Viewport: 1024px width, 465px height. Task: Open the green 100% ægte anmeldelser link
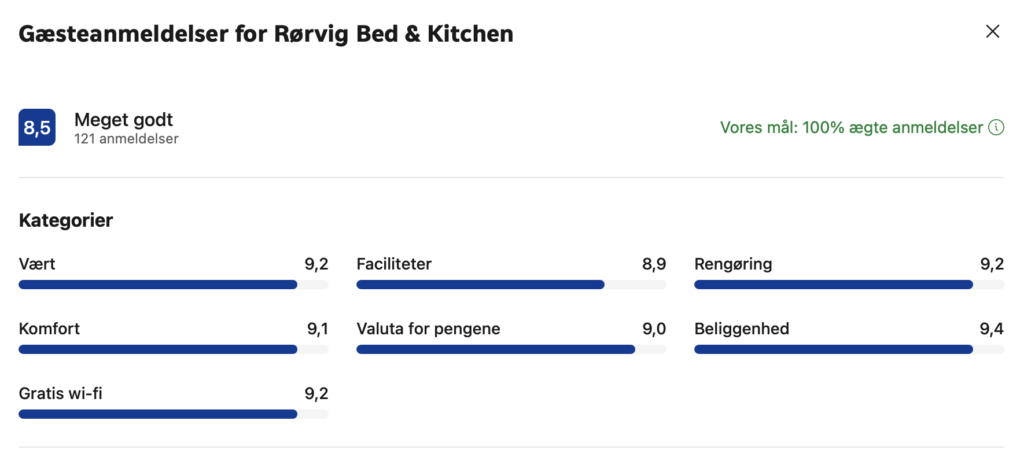coord(852,127)
